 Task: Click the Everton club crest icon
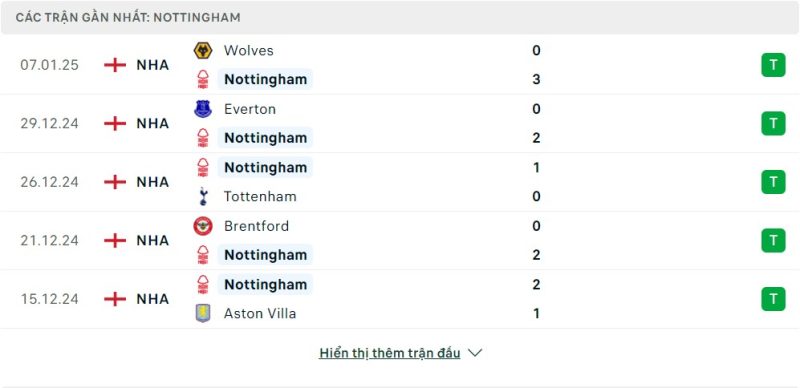point(203,109)
